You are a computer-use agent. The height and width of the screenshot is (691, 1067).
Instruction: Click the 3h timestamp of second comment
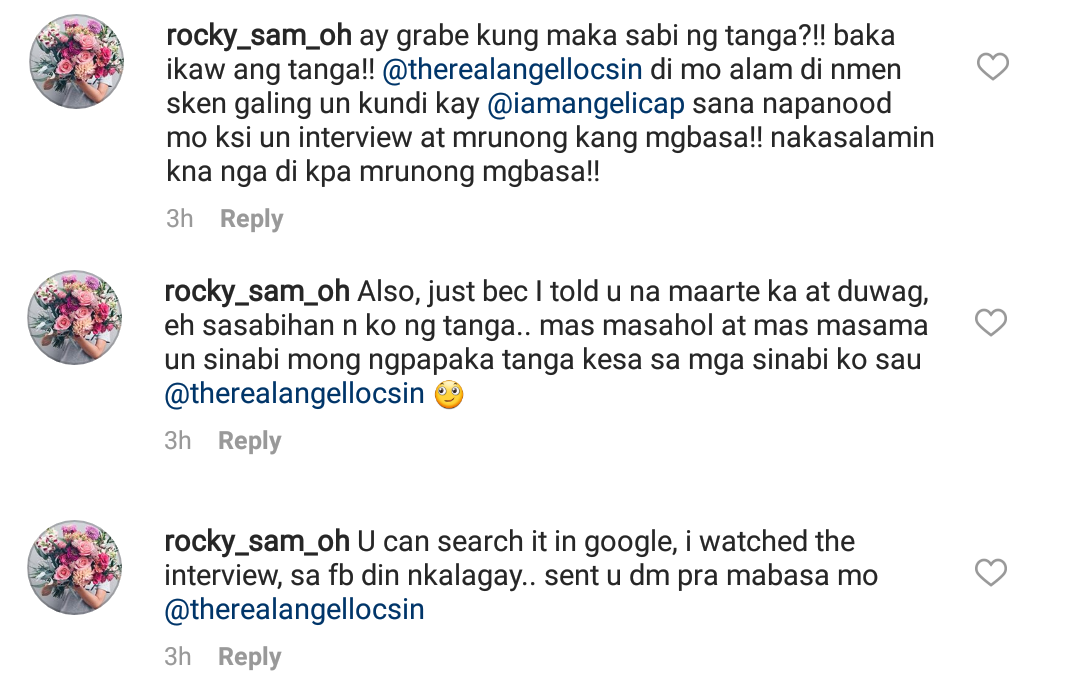[178, 441]
